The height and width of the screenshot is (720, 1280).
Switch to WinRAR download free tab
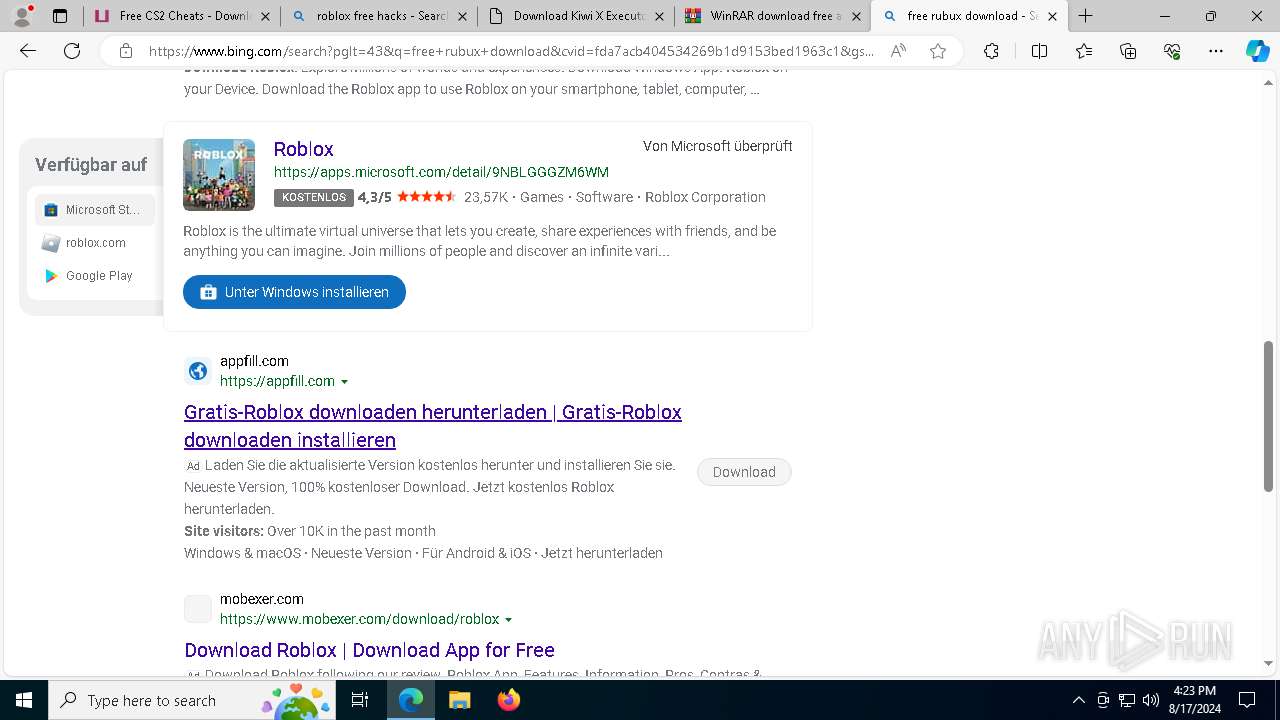click(x=772, y=16)
